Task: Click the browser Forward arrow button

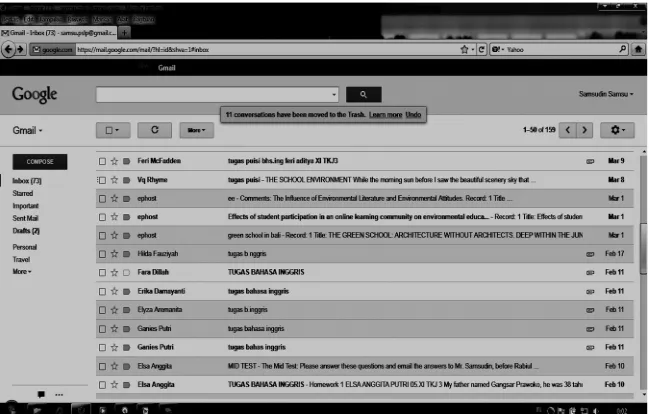Action: (20, 49)
